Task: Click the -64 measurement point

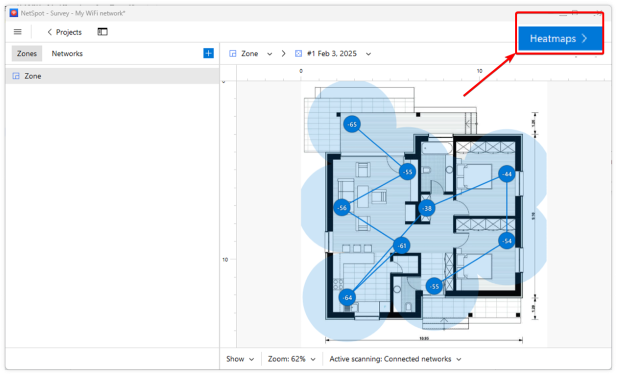Action: tap(347, 297)
